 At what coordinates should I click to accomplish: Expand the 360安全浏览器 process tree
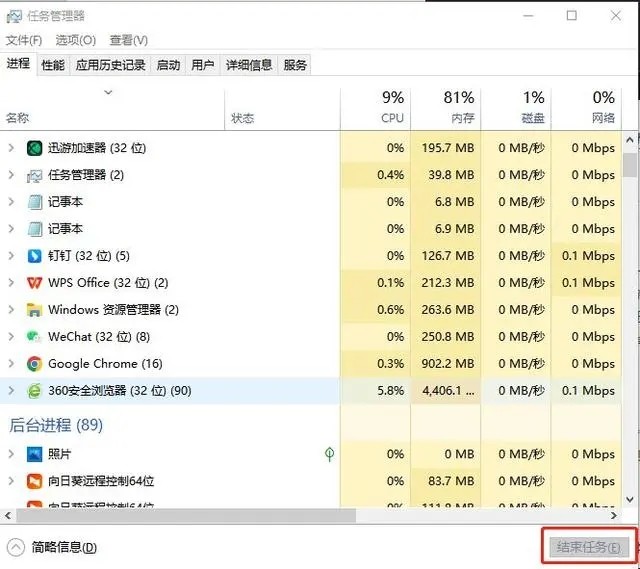pos(12,391)
